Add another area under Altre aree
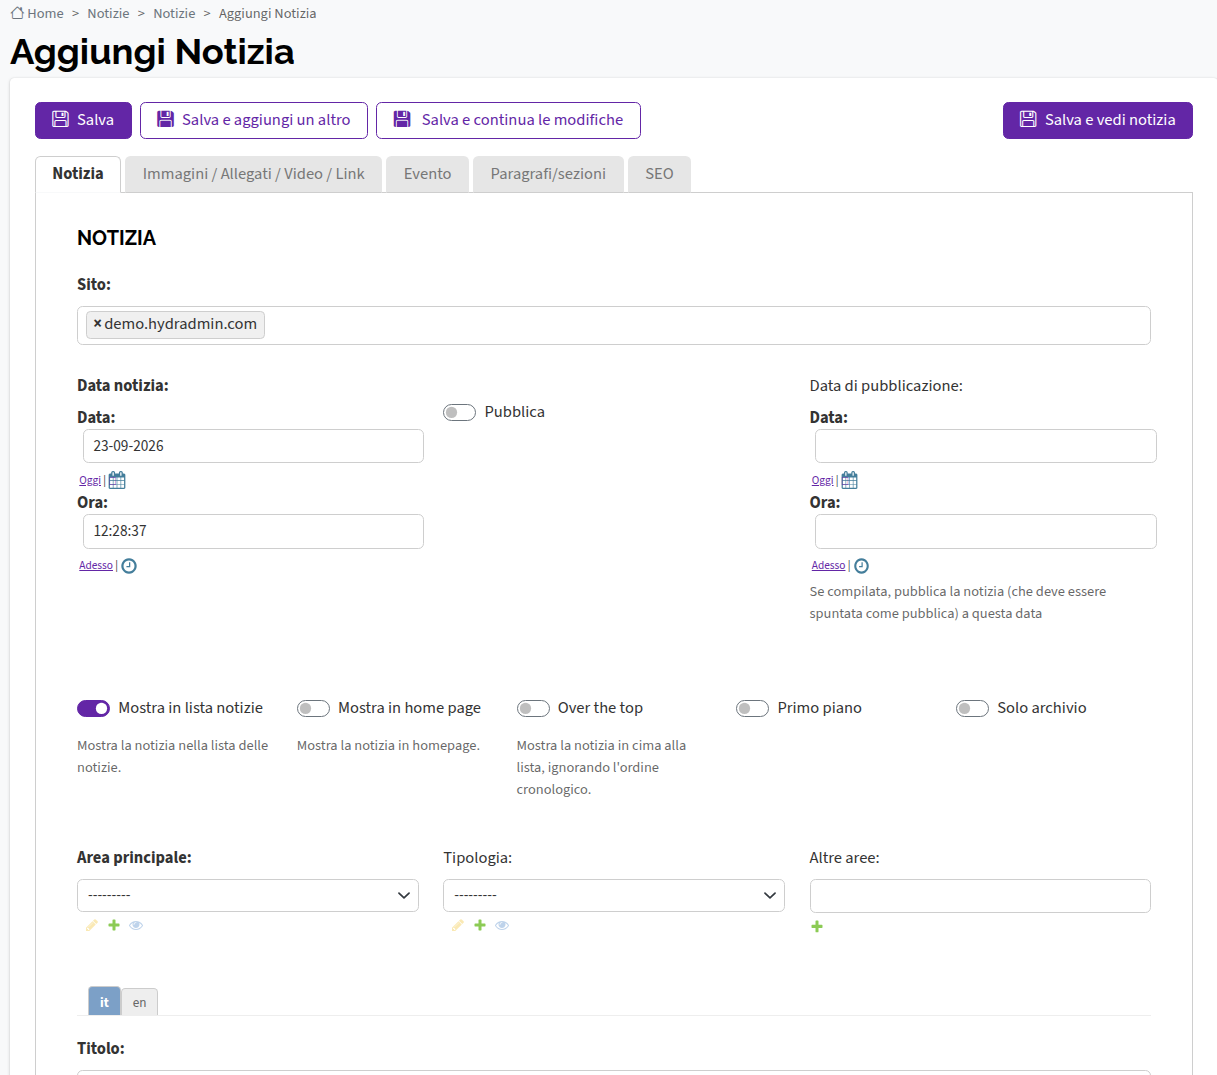The image size is (1217, 1075). pyautogui.click(x=817, y=927)
